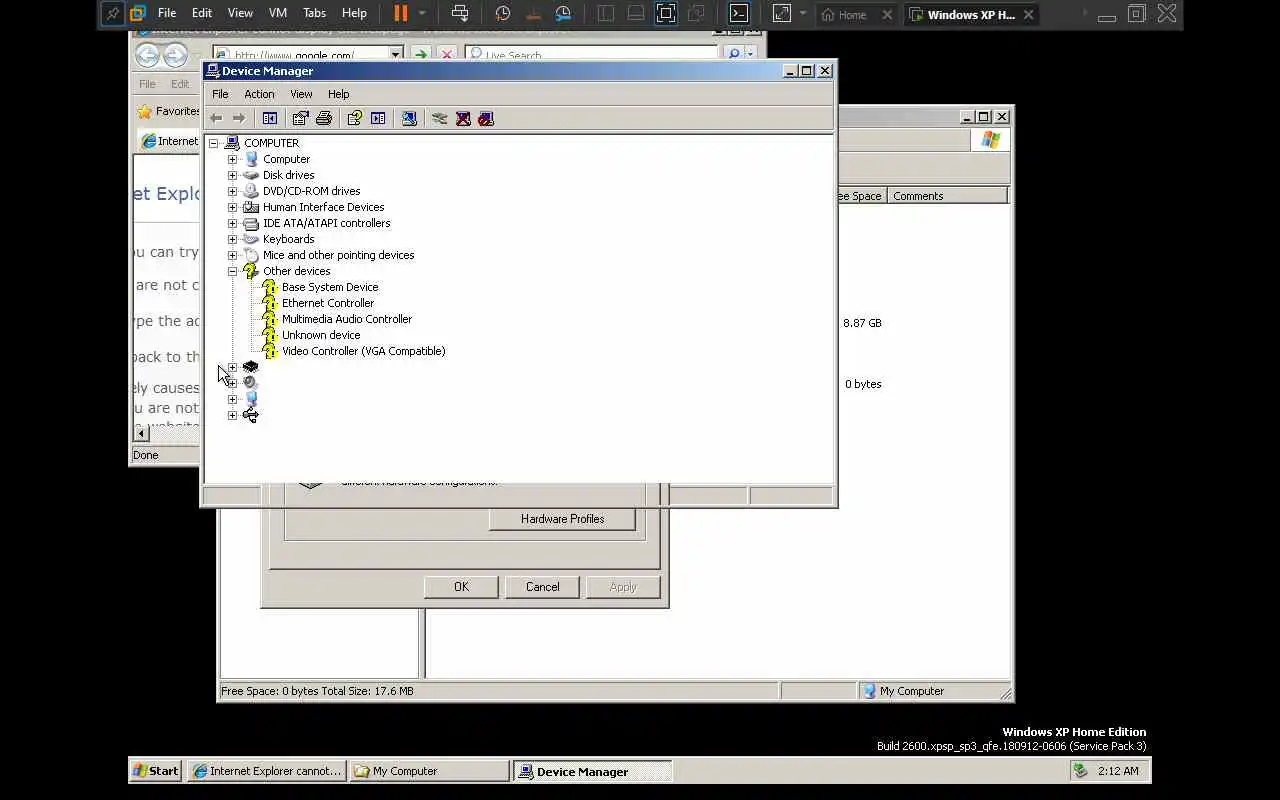1280x800 pixels.
Task: Select Multimedia Audio Controller device
Action: point(347,319)
